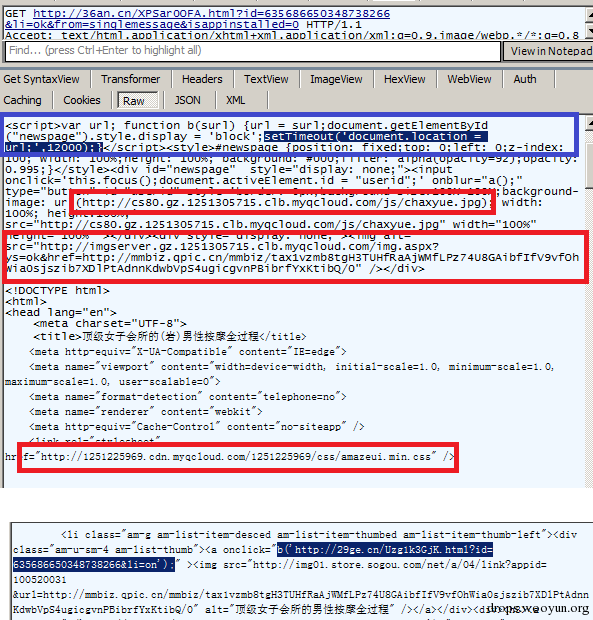This screenshot has width=593, height=620.
Task: Select the WebView tab
Action: (469, 79)
